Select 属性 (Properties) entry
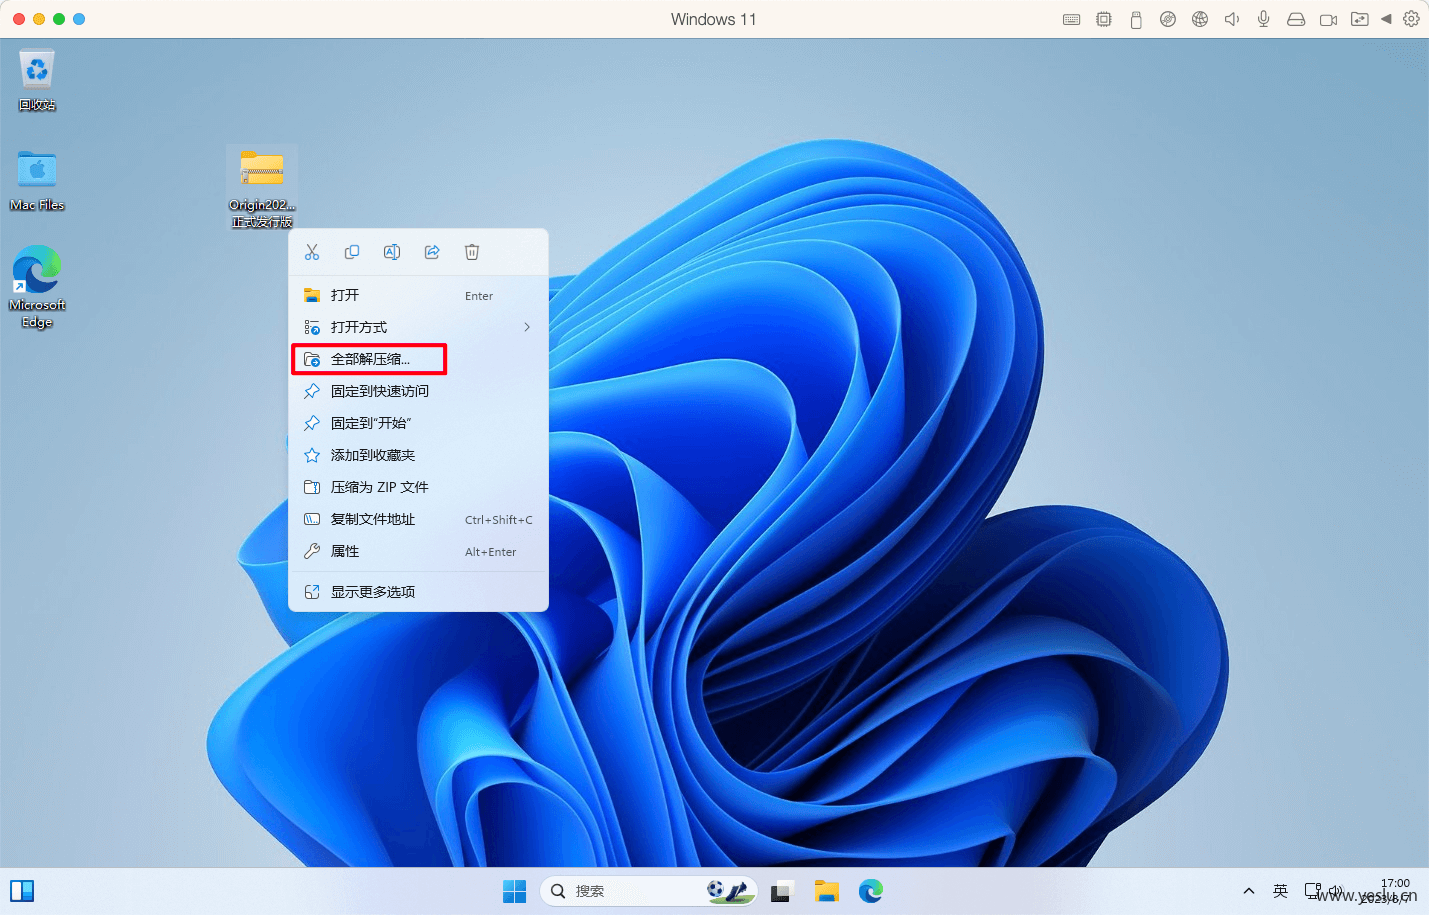 419,551
